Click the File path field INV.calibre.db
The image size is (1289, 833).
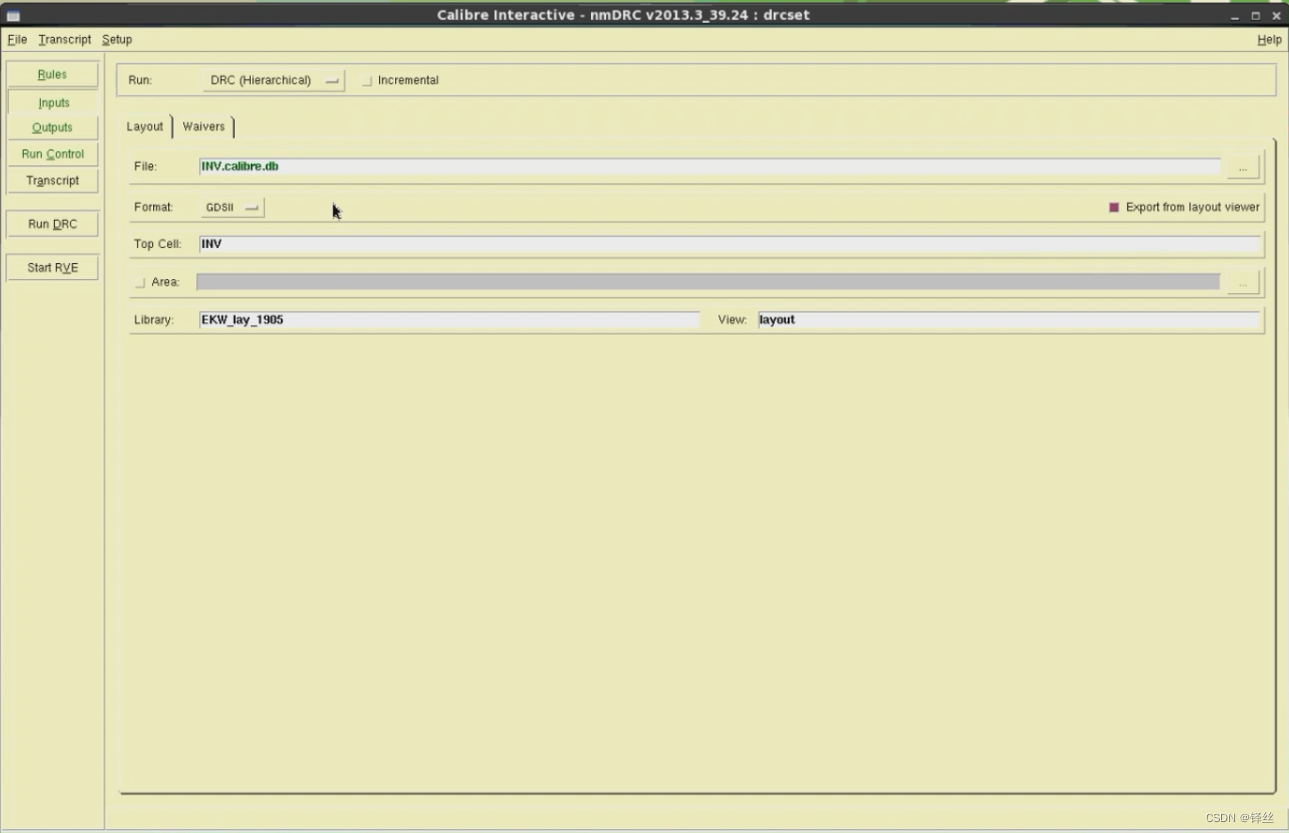click(x=709, y=167)
